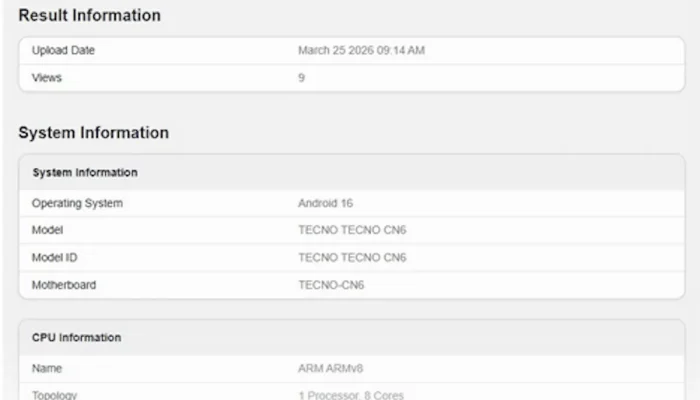Viewport: 700px width, 400px height.
Task: Select the Model ID value TECNO TECNO CN6
Action: pyautogui.click(x=352, y=258)
